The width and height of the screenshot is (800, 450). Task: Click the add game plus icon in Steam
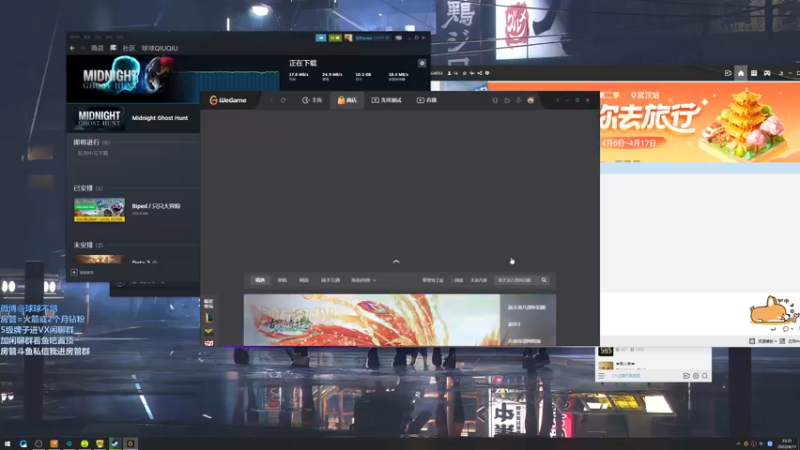tap(74, 272)
